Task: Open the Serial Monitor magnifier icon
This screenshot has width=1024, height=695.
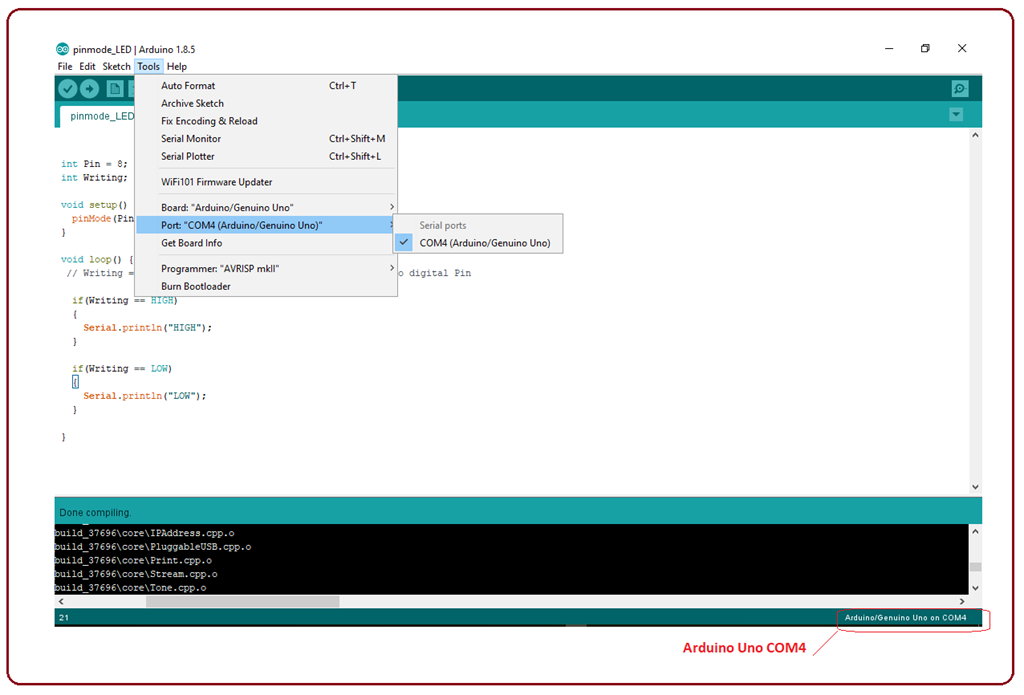Action: 959,88
